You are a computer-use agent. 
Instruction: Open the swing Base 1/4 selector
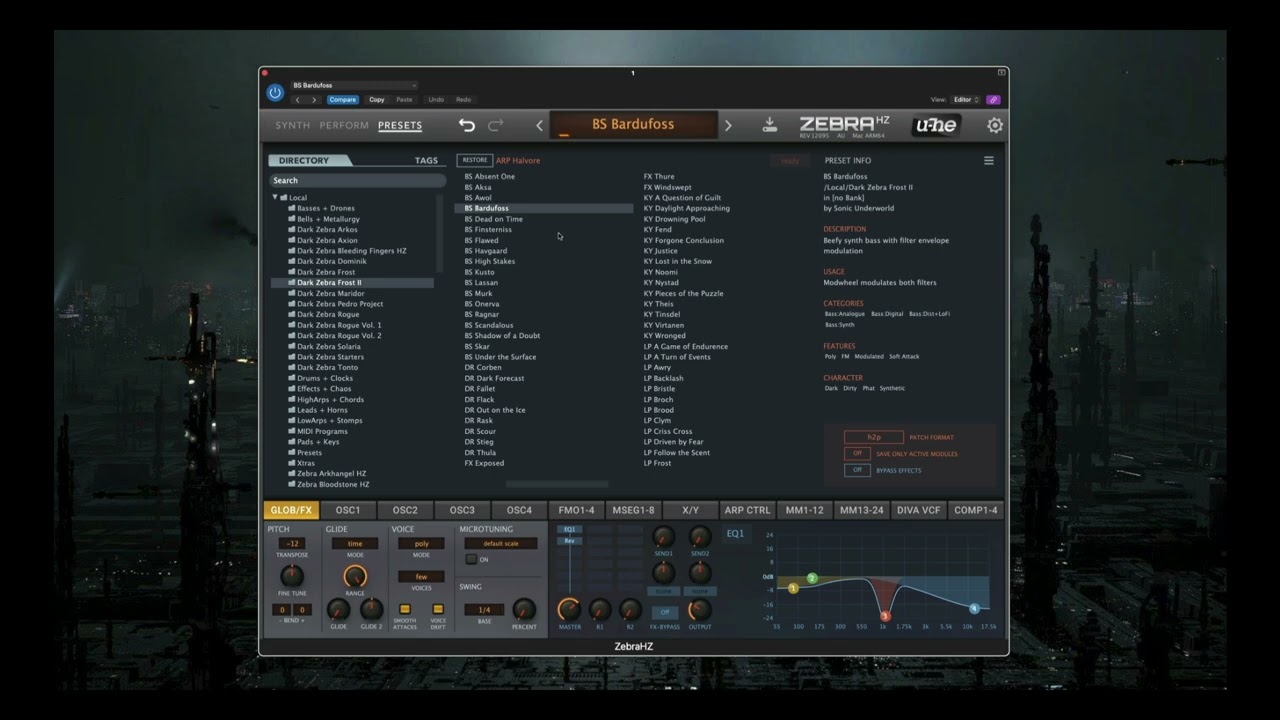[484, 610]
